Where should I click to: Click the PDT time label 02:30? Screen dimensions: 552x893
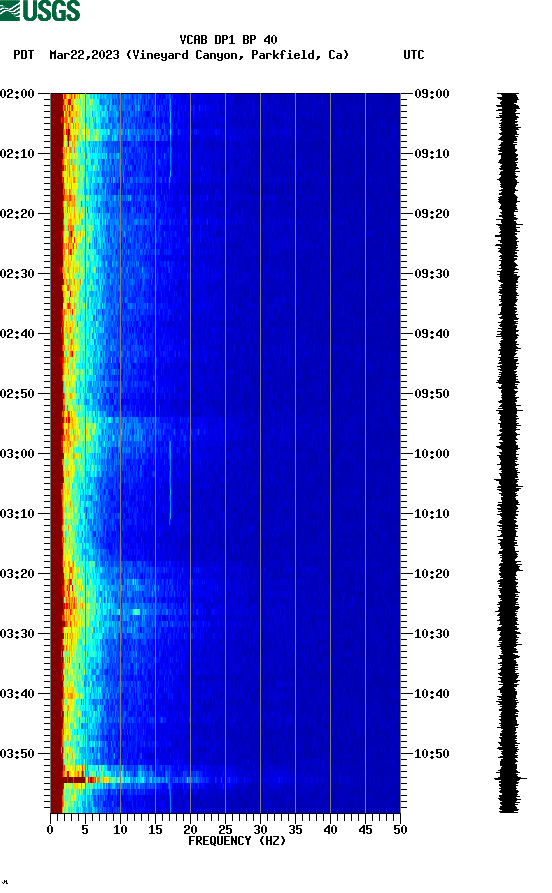(x=17, y=273)
